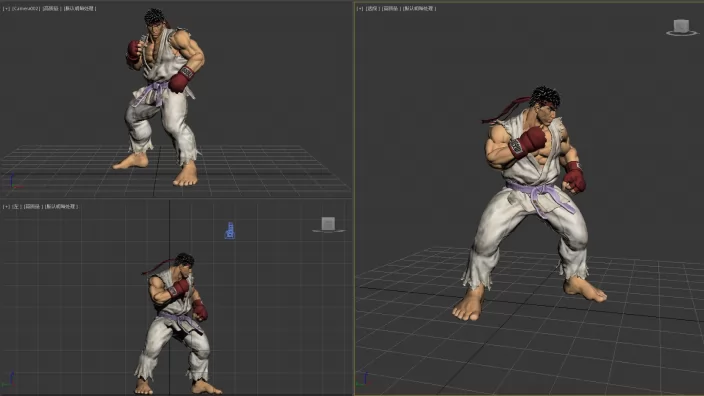
Task: Open the default shading label in the left viewport
Action: 61,207
